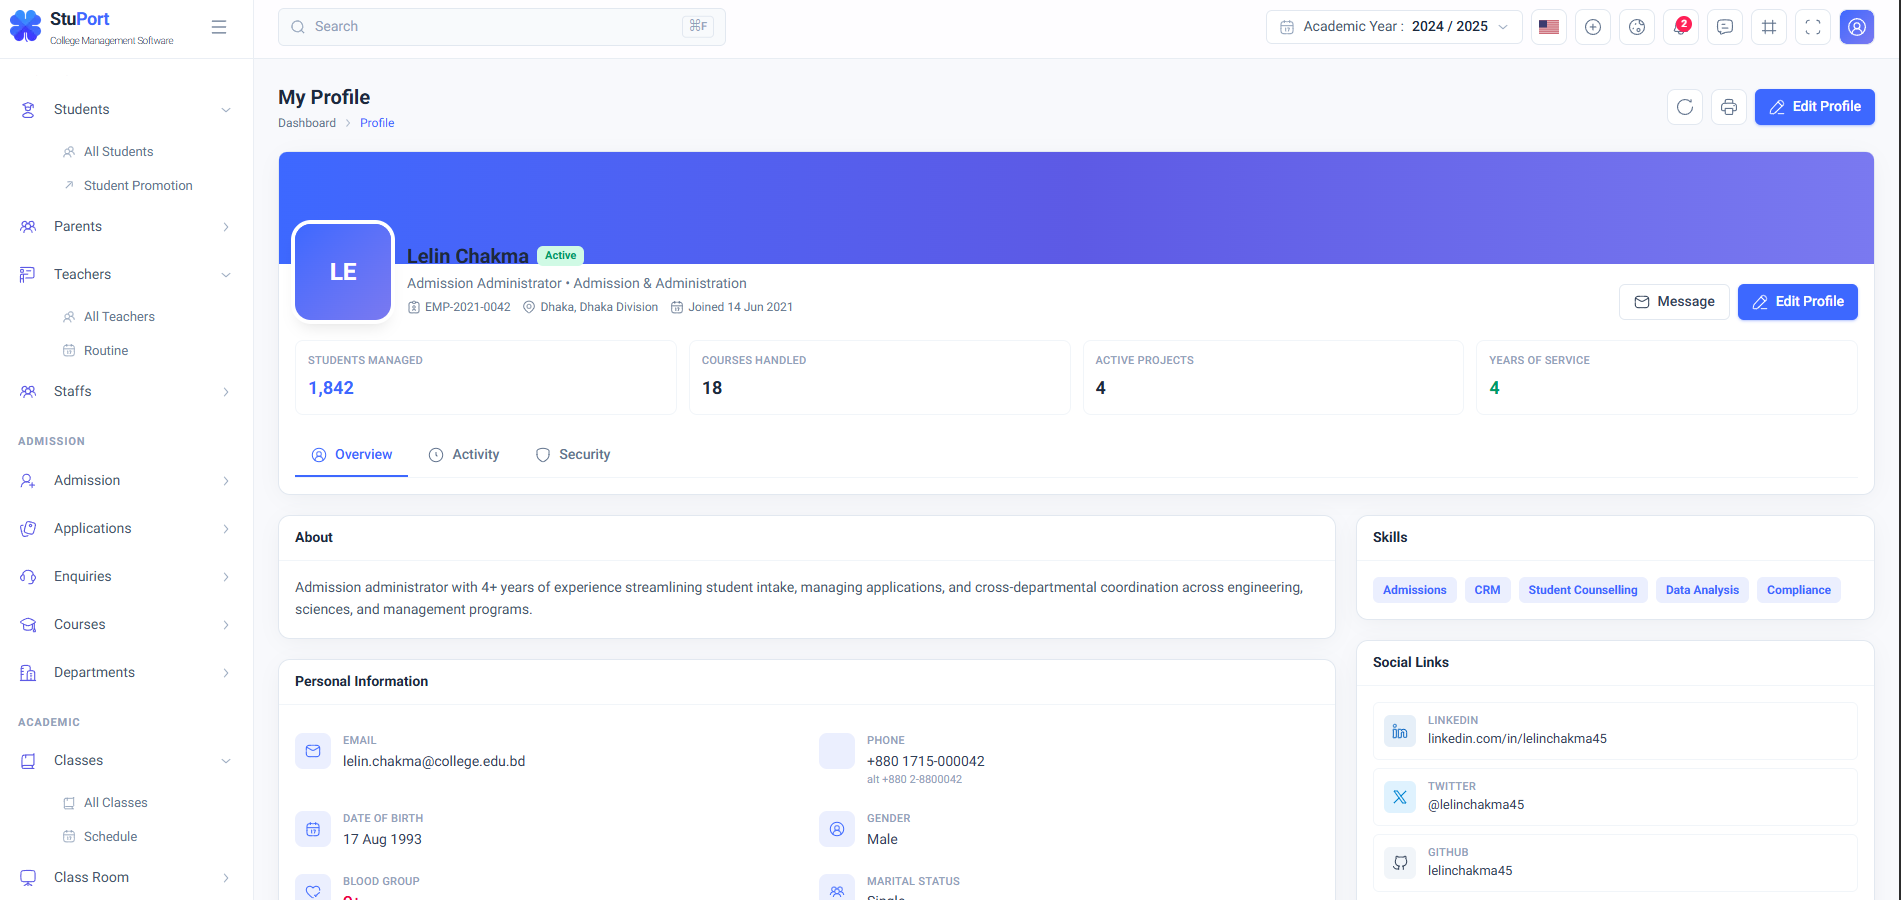Expand the Enquiries menu chevron

(x=226, y=577)
